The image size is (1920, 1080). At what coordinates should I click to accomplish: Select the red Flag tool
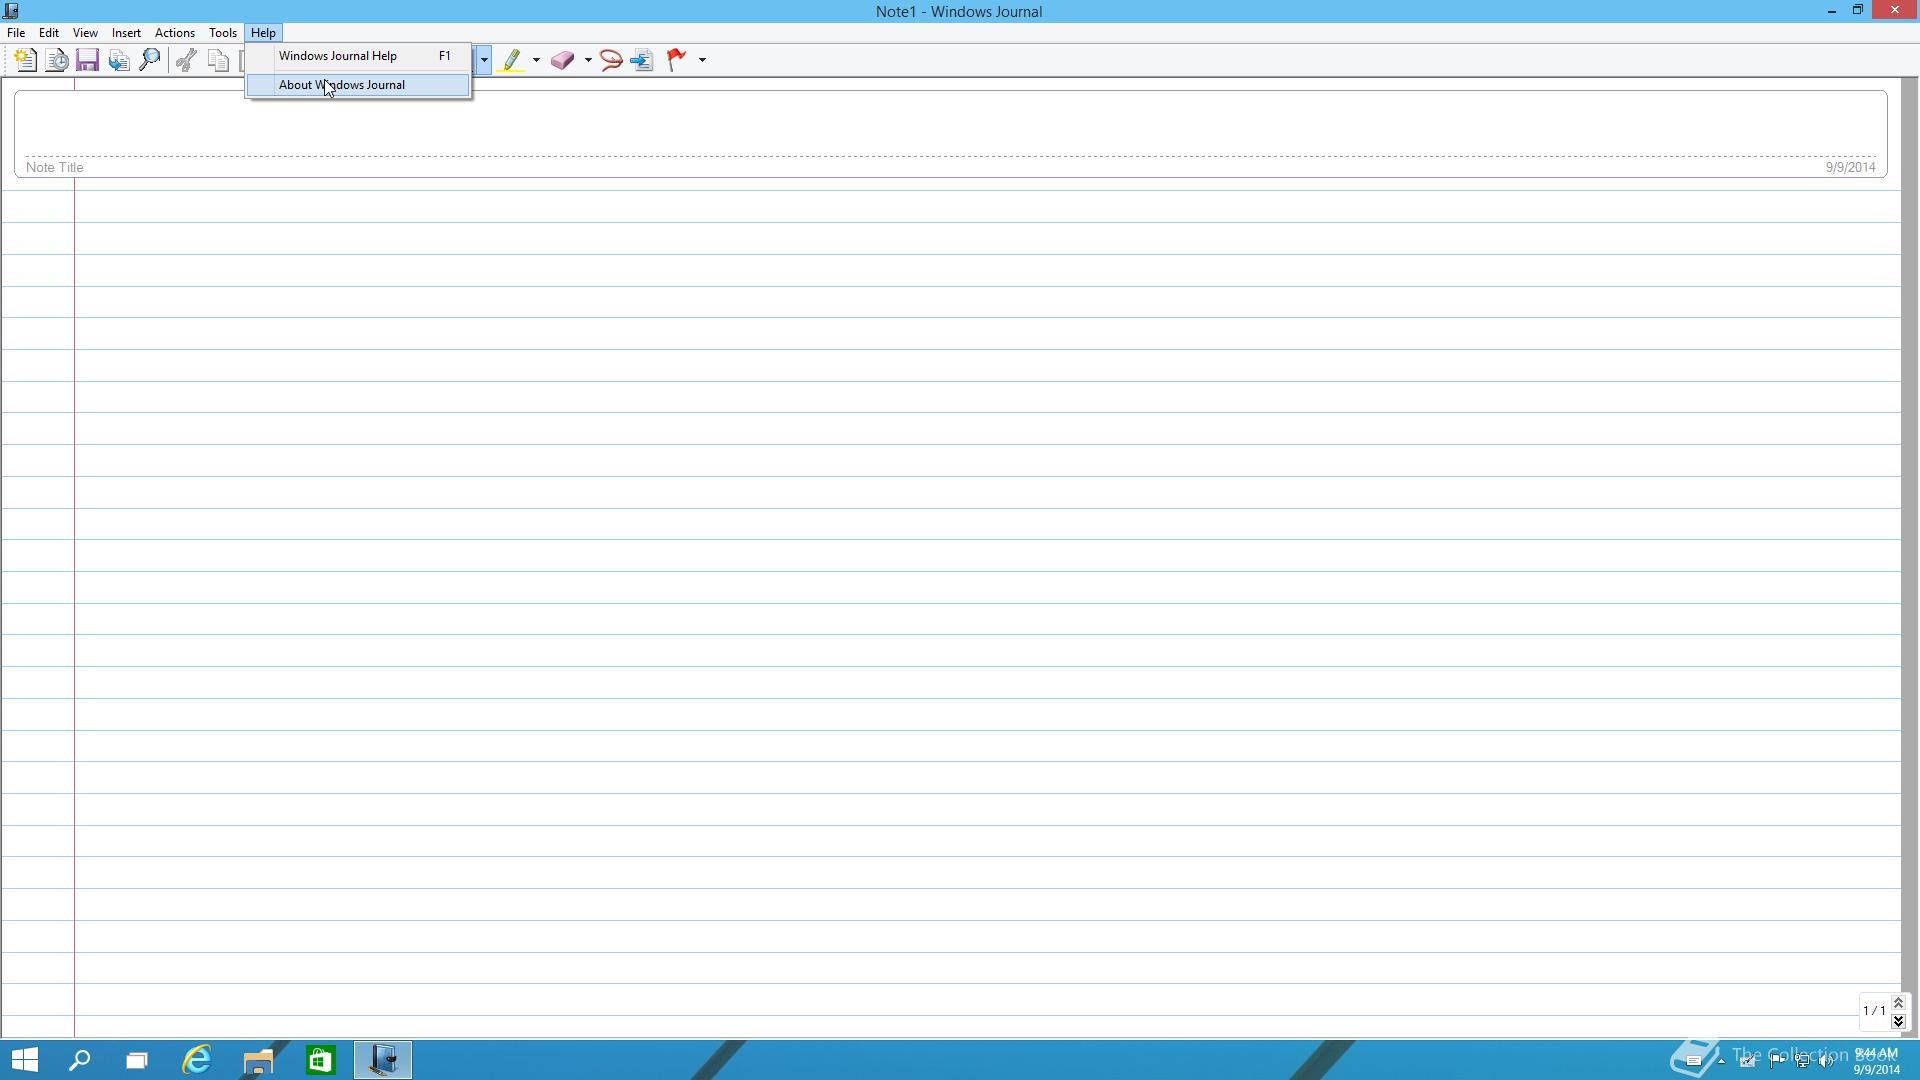tap(677, 60)
